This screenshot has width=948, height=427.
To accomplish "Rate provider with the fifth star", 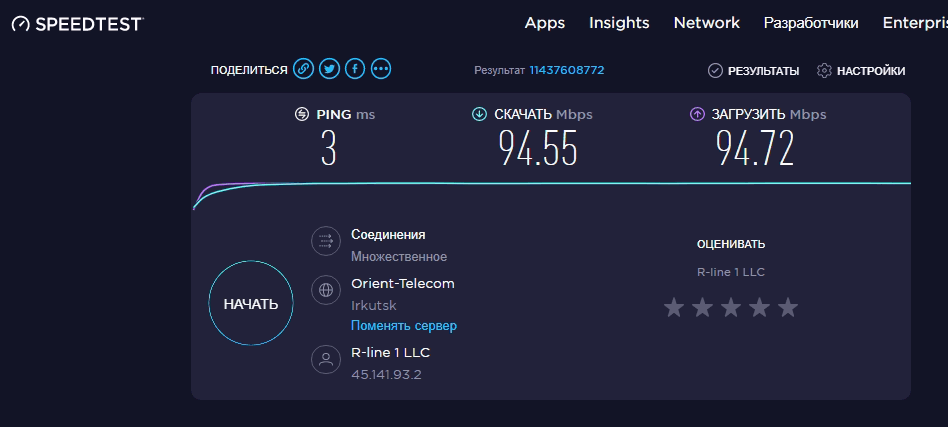I will 788,307.
